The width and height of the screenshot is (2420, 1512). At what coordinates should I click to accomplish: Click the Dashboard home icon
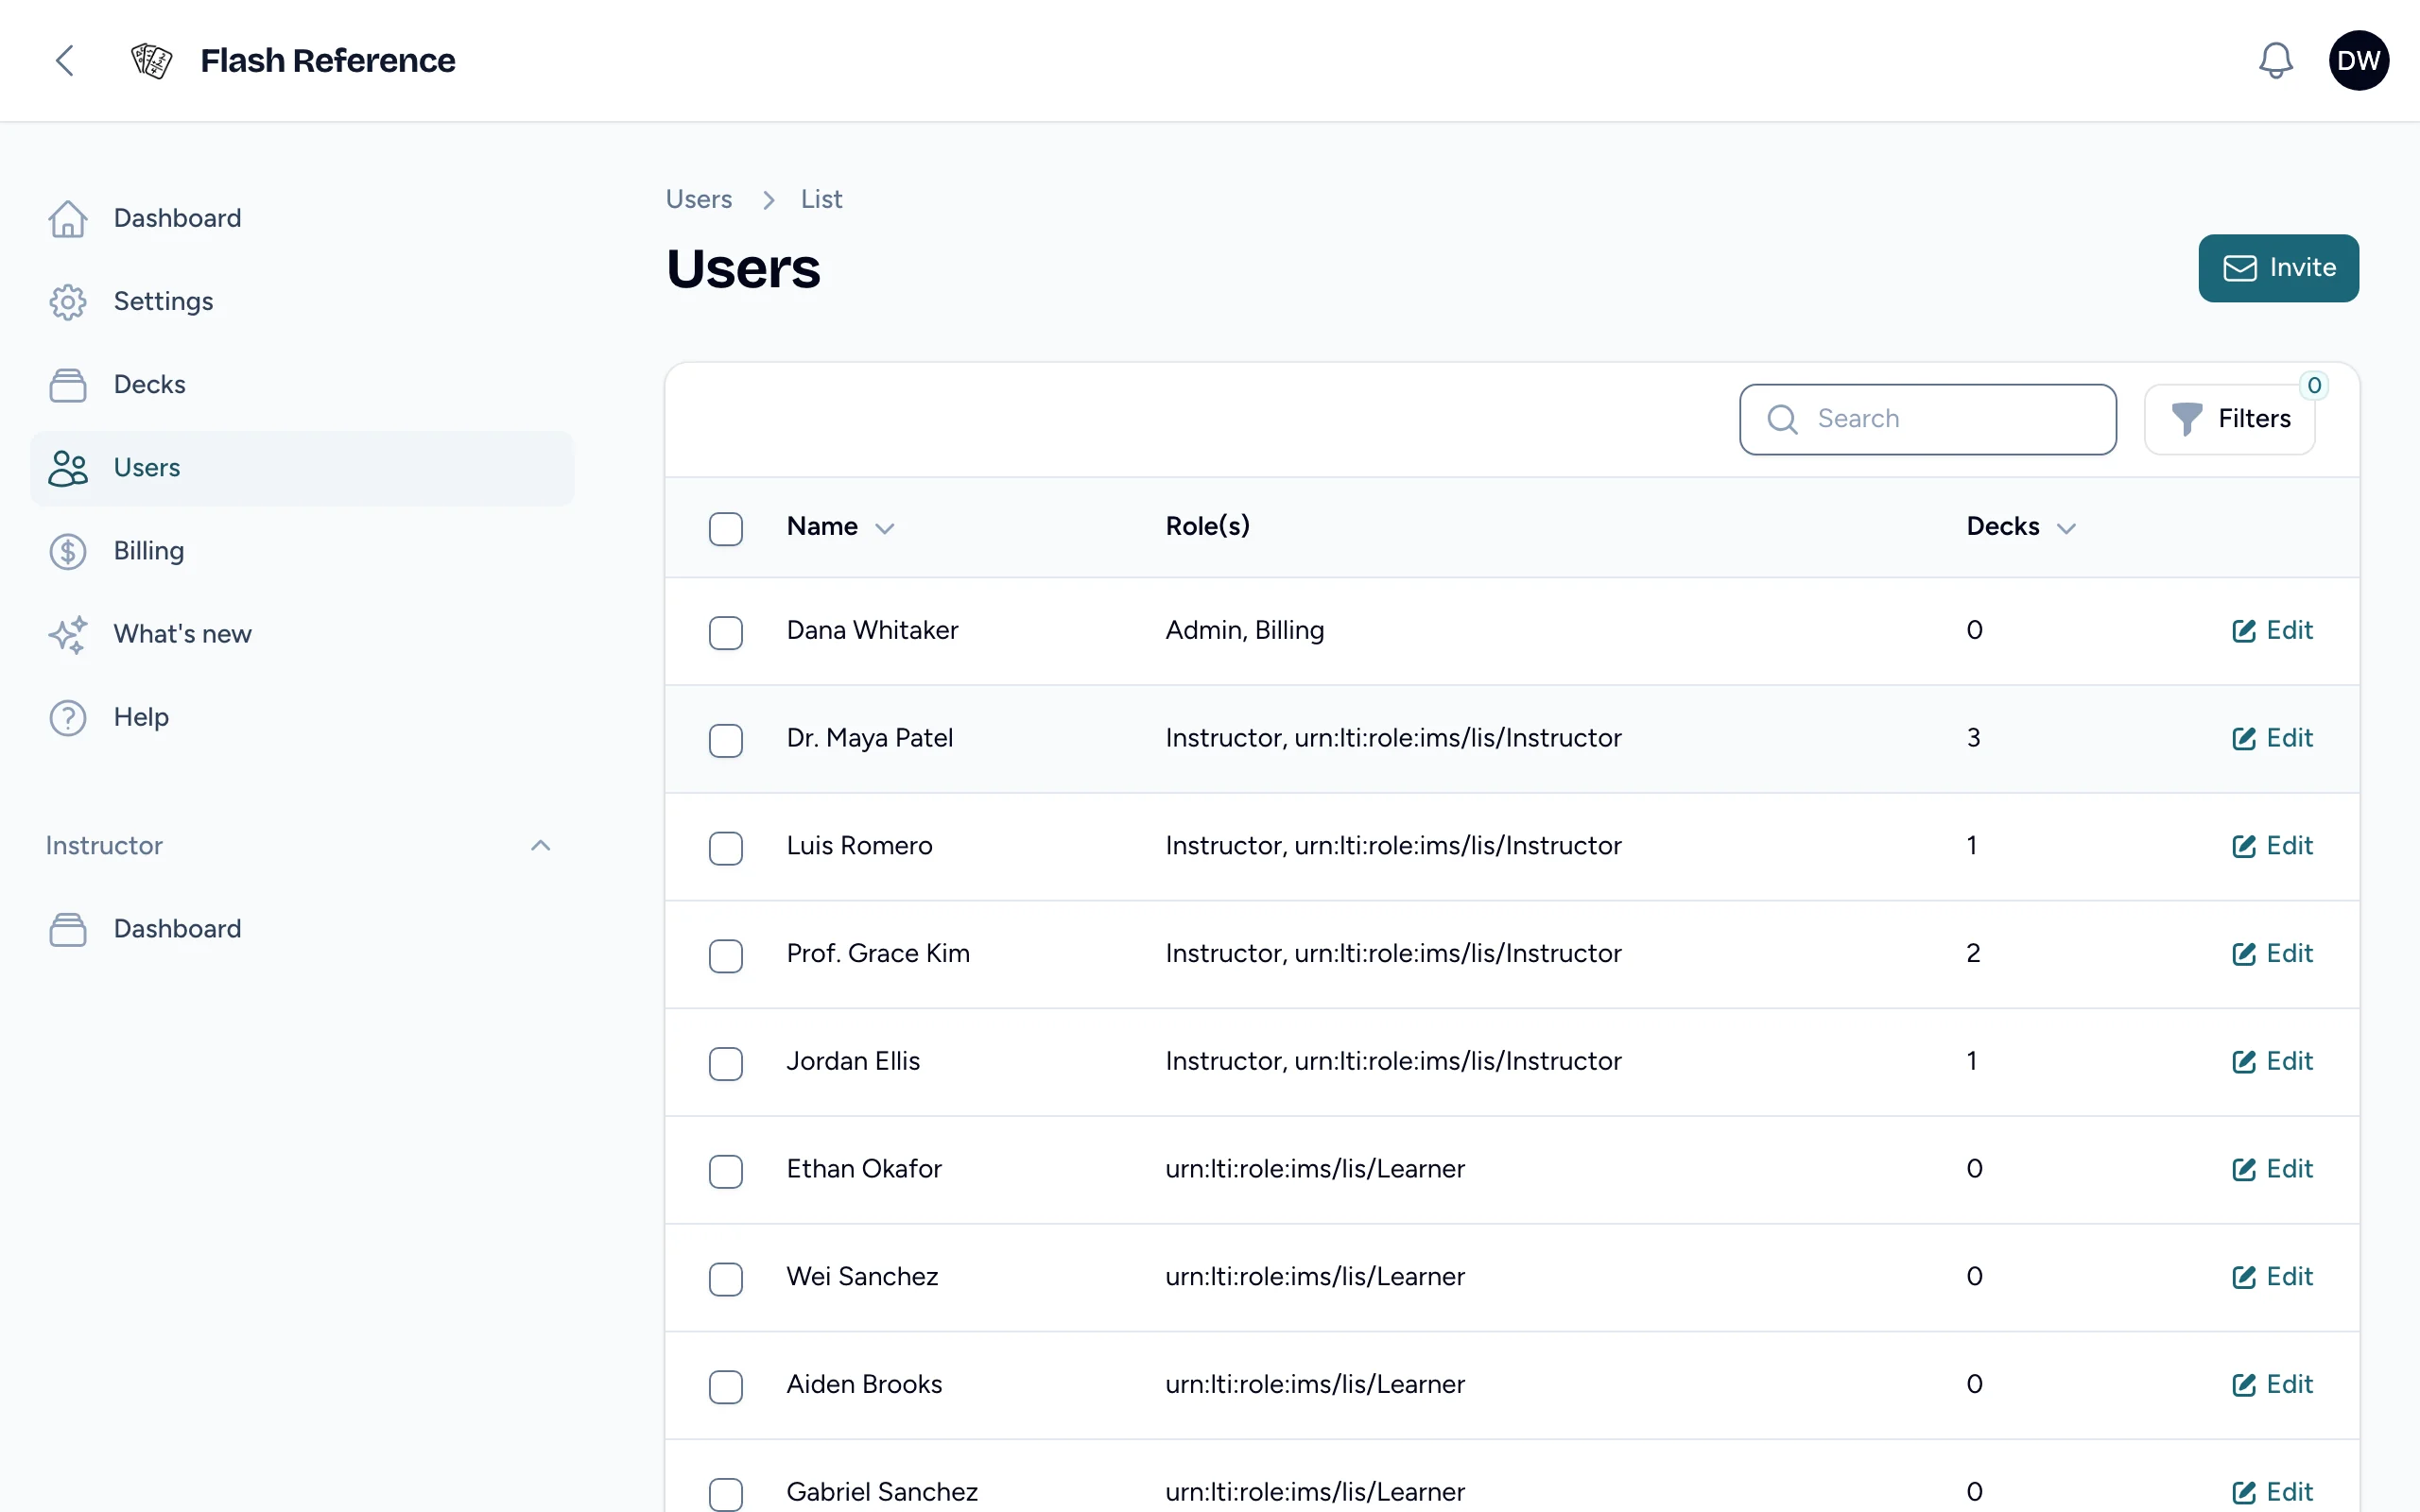(x=68, y=218)
